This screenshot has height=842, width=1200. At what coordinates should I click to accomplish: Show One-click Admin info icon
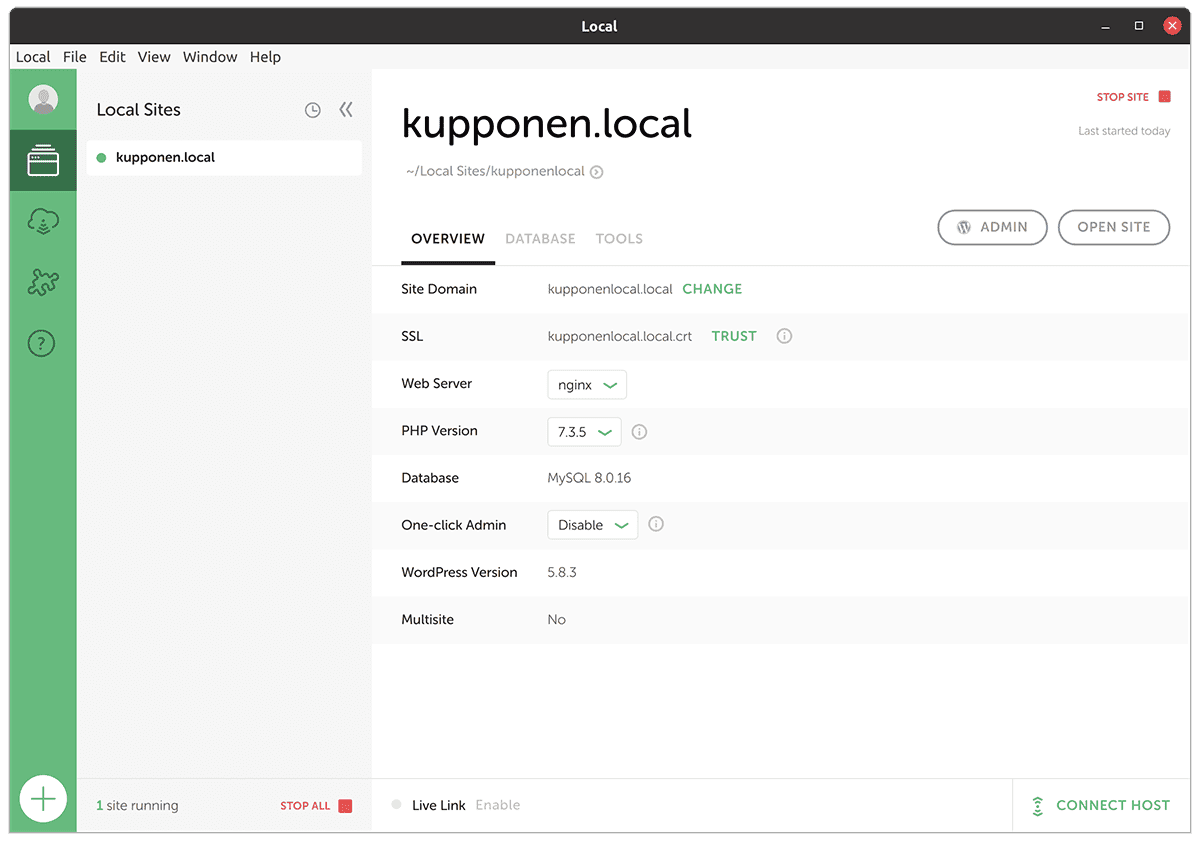(x=656, y=524)
